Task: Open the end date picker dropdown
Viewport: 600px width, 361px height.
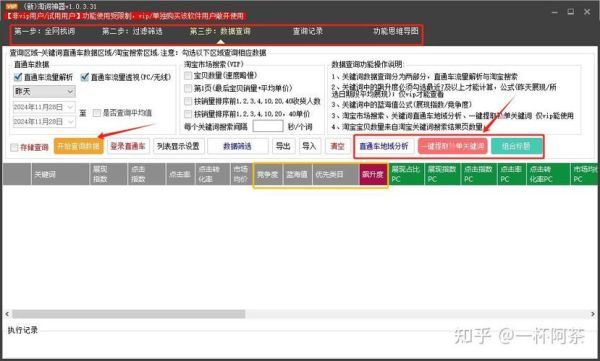Action: pyautogui.click(x=70, y=122)
